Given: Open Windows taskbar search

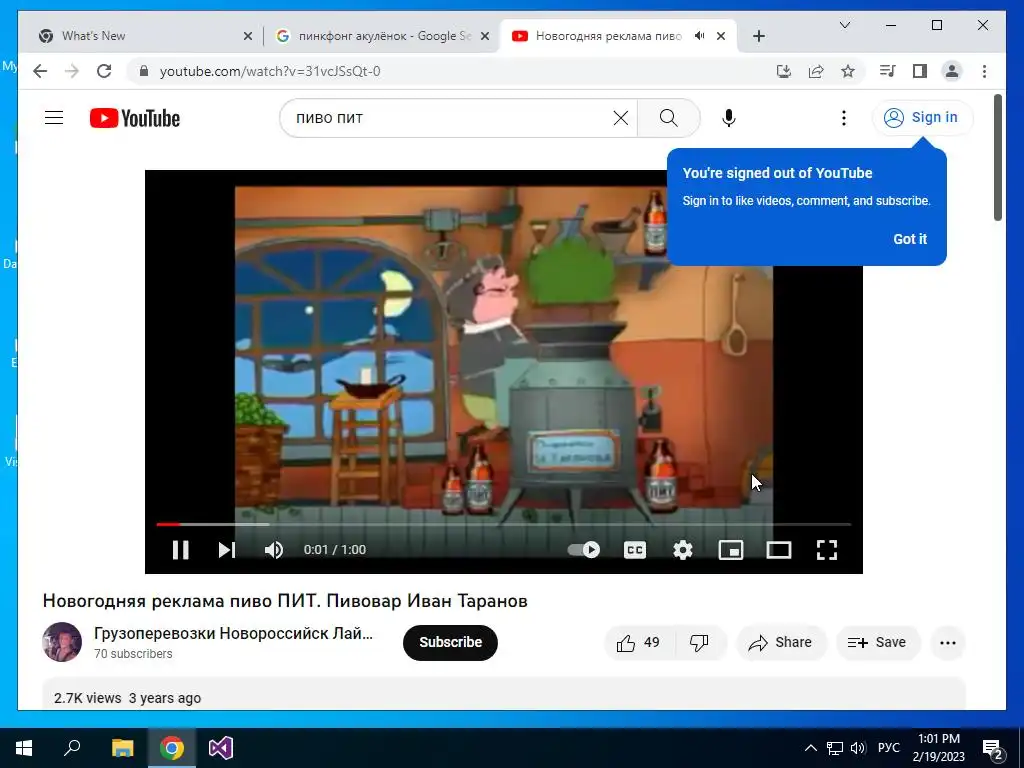Looking at the screenshot, I should click(x=72, y=748).
